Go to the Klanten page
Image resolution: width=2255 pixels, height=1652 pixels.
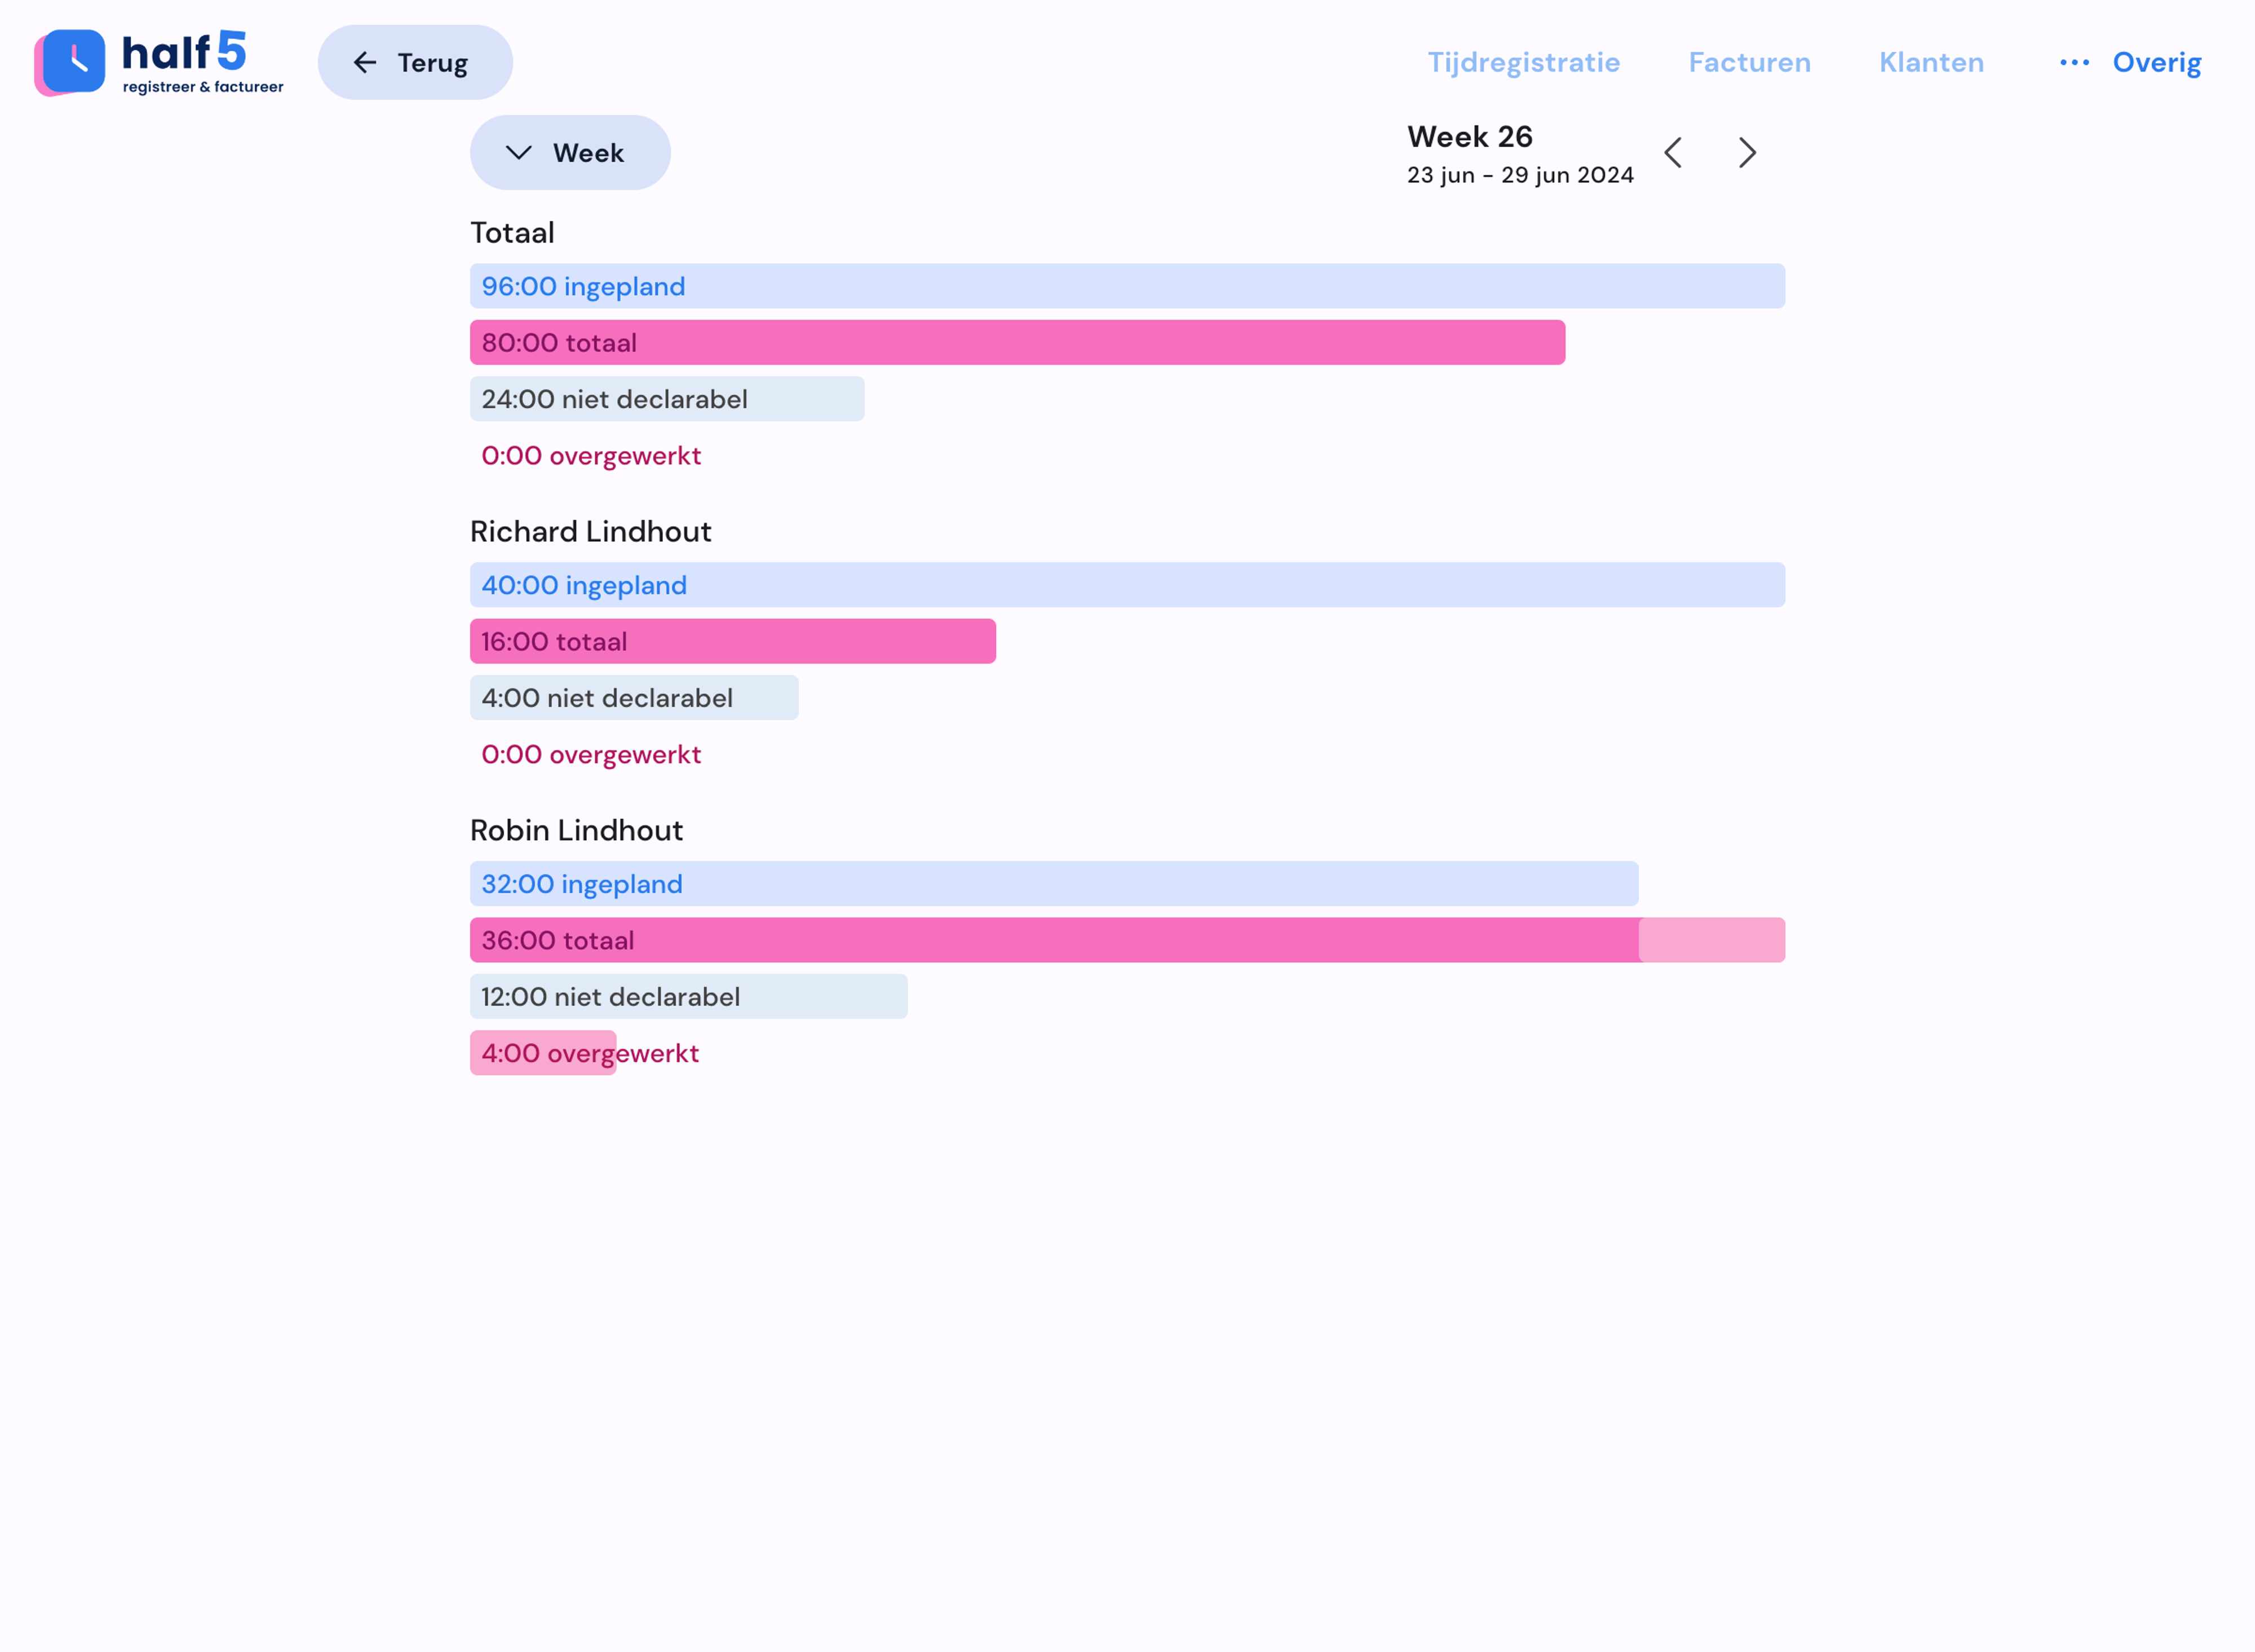point(1931,63)
